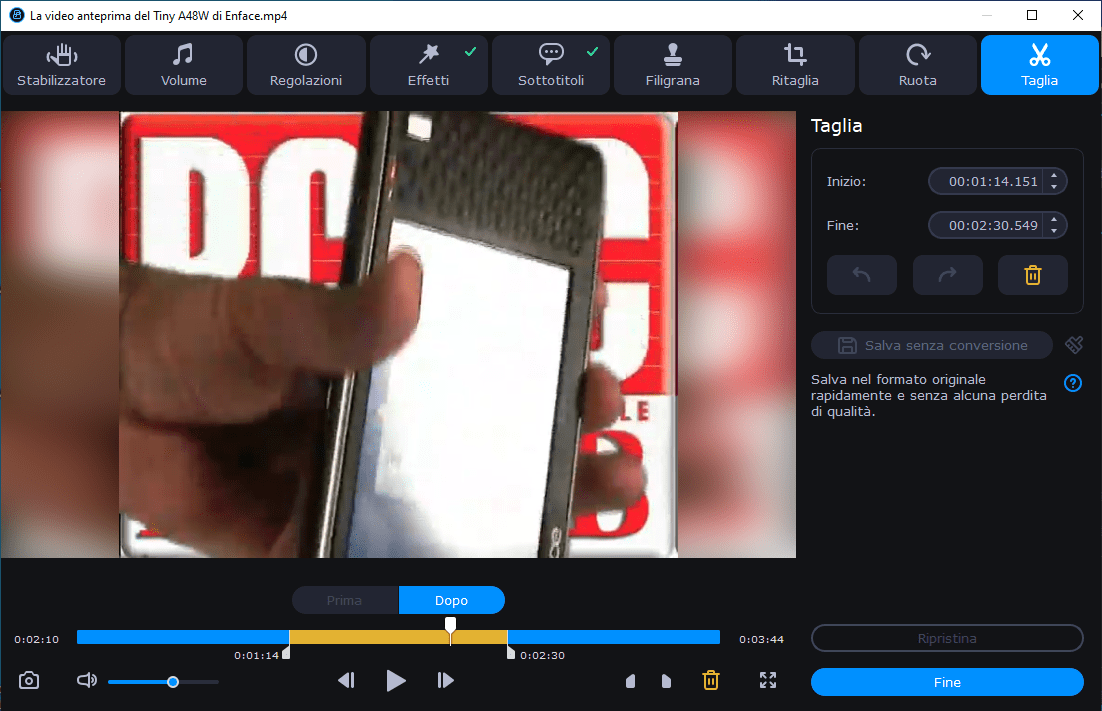Screen dimensions: 1102x711
Task: Set the segment start marker icon
Action: (631, 682)
